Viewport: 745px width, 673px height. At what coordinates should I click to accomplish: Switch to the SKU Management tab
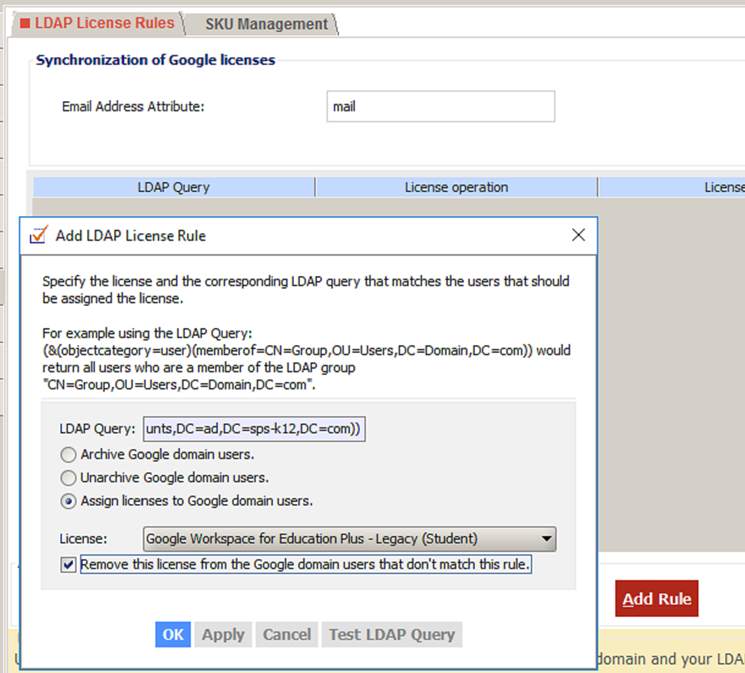[266, 24]
